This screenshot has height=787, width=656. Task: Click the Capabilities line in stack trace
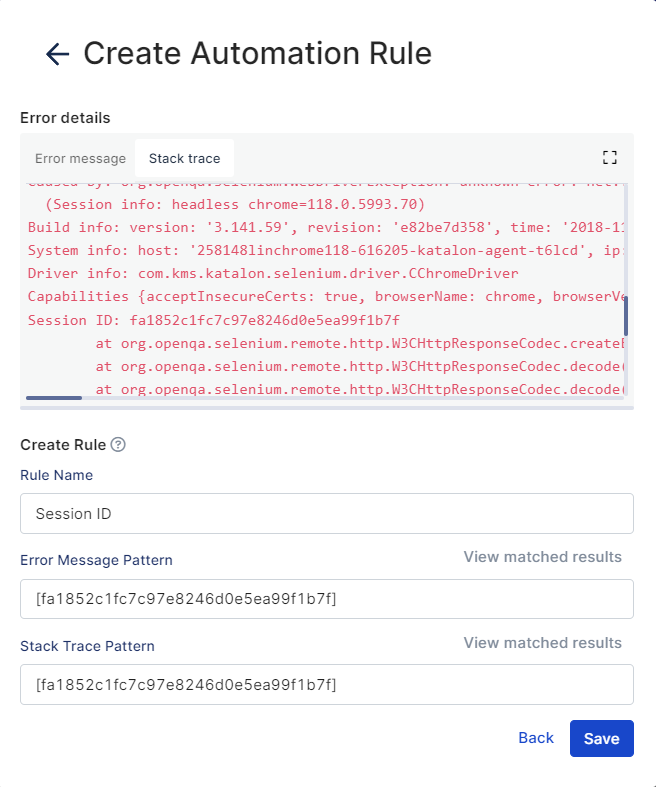pos(300,296)
